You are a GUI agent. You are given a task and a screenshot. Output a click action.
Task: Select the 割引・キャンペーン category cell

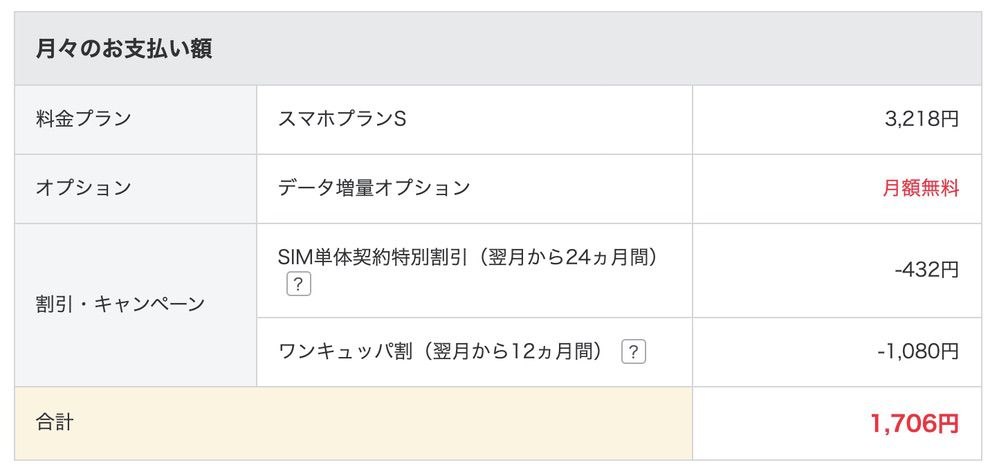point(120,304)
